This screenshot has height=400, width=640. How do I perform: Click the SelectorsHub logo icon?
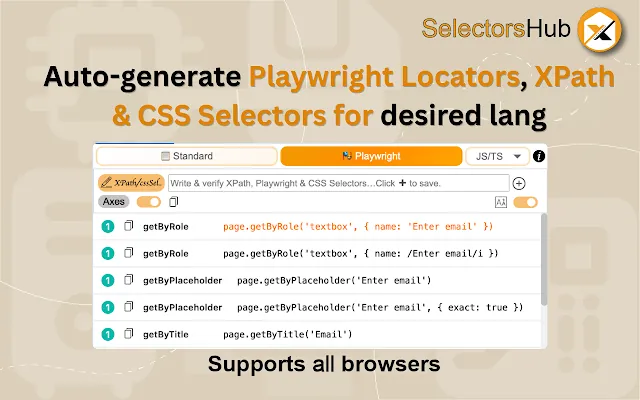click(600, 30)
